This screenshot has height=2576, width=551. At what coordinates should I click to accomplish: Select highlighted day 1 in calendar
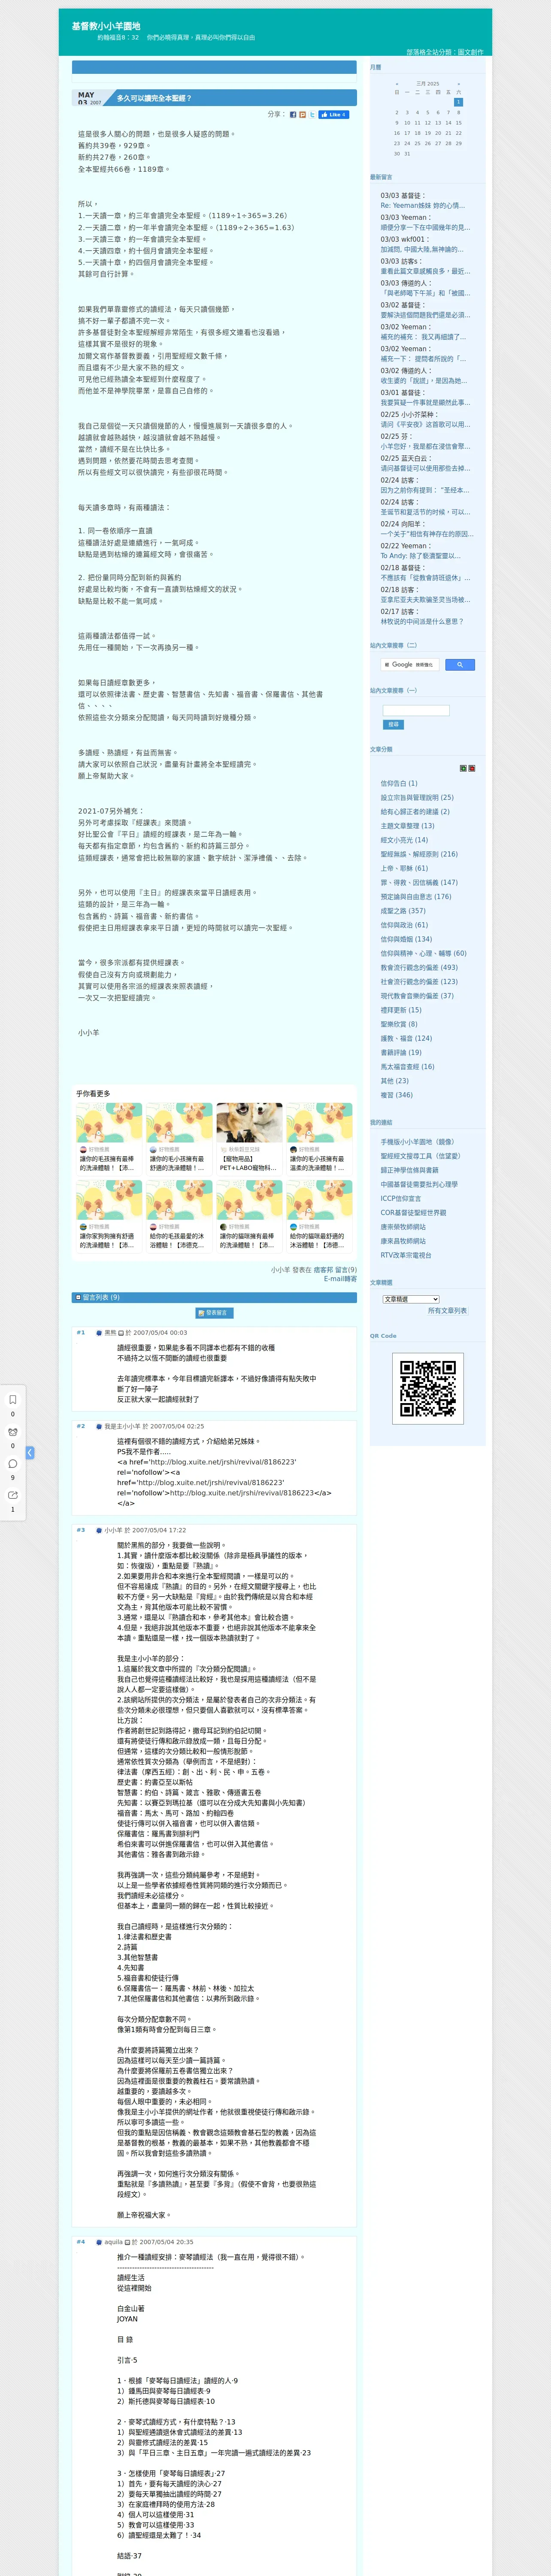tap(459, 102)
